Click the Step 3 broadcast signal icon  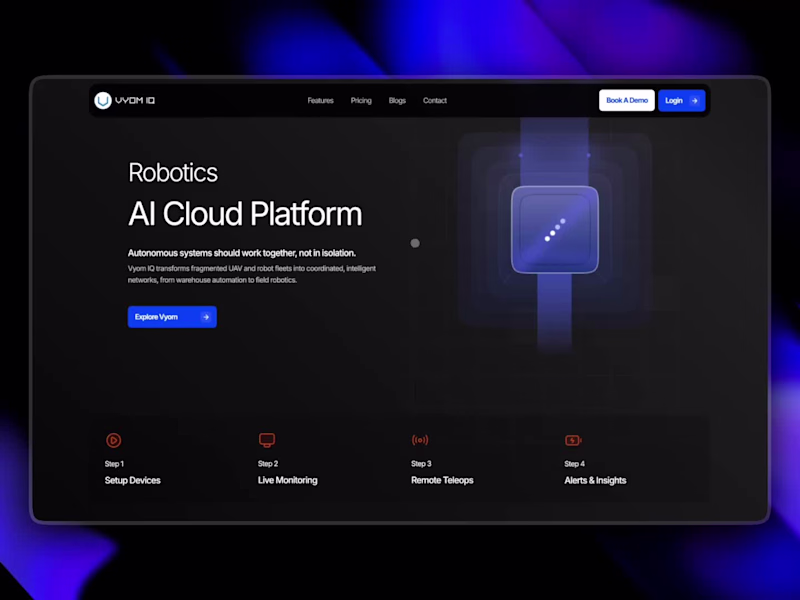point(420,440)
